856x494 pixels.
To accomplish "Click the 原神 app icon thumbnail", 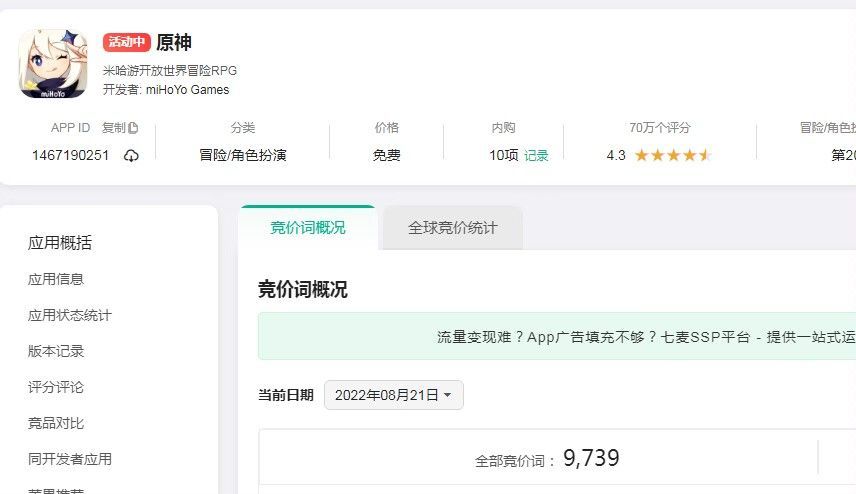I will [53, 64].
